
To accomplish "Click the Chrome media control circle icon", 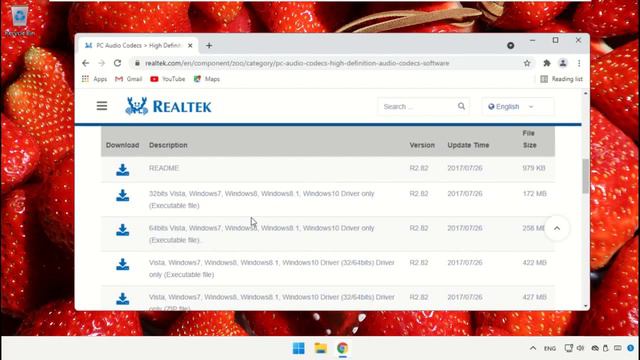I will point(511,46).
